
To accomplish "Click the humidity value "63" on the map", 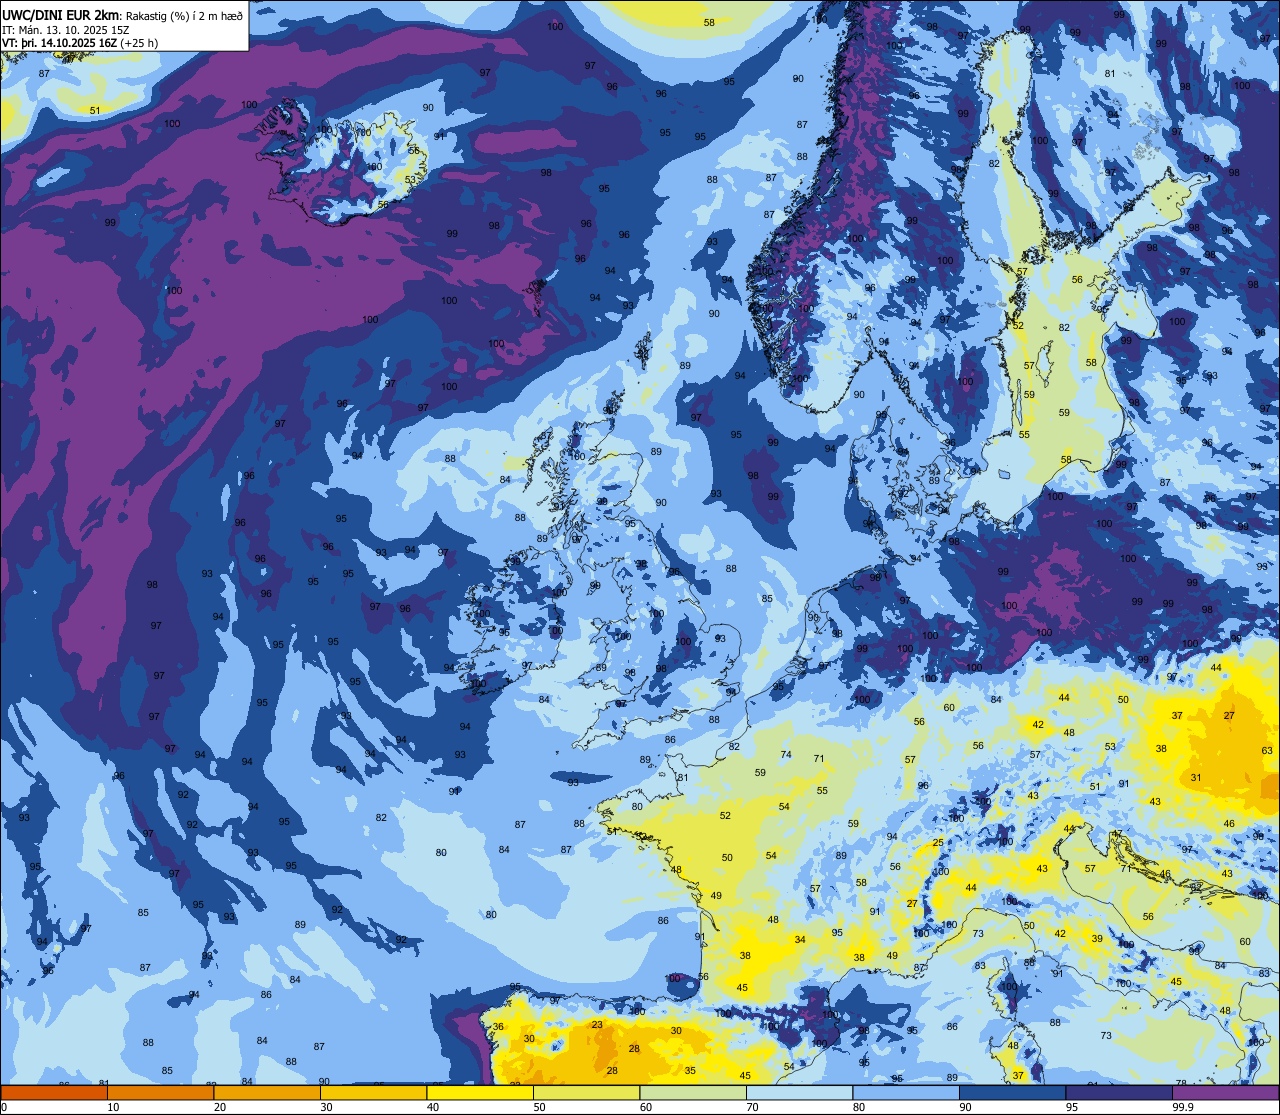I will (x=1267, y=750).
